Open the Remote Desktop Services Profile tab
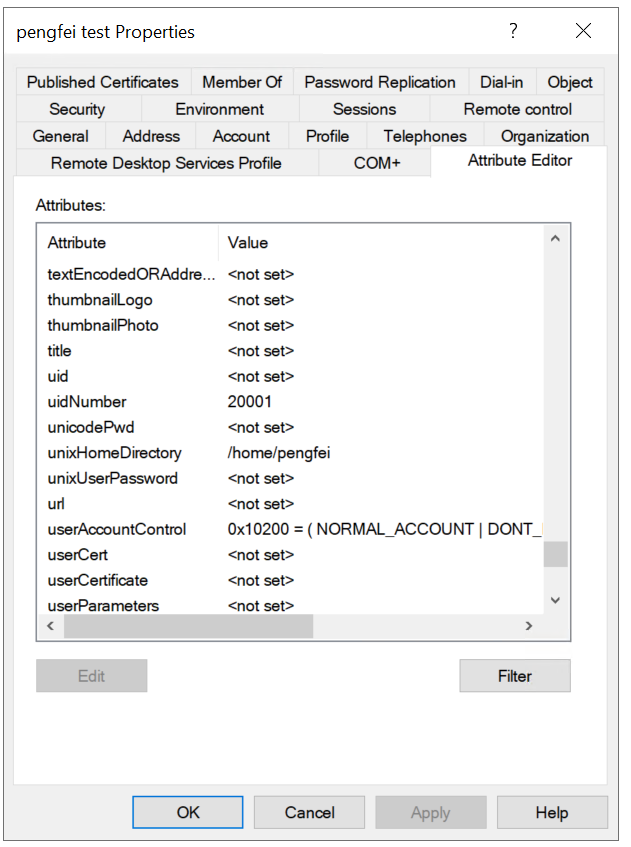 [166, 163]
